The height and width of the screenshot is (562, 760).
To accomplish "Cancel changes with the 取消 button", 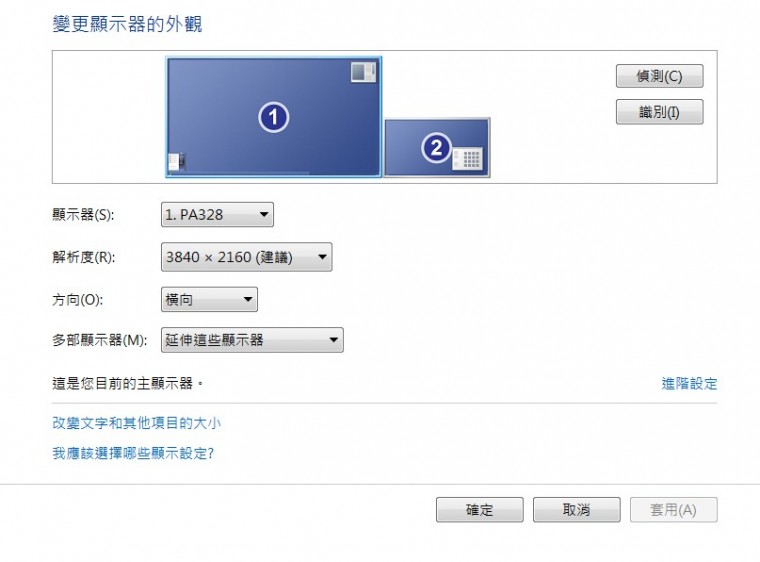I will (576, 510).
